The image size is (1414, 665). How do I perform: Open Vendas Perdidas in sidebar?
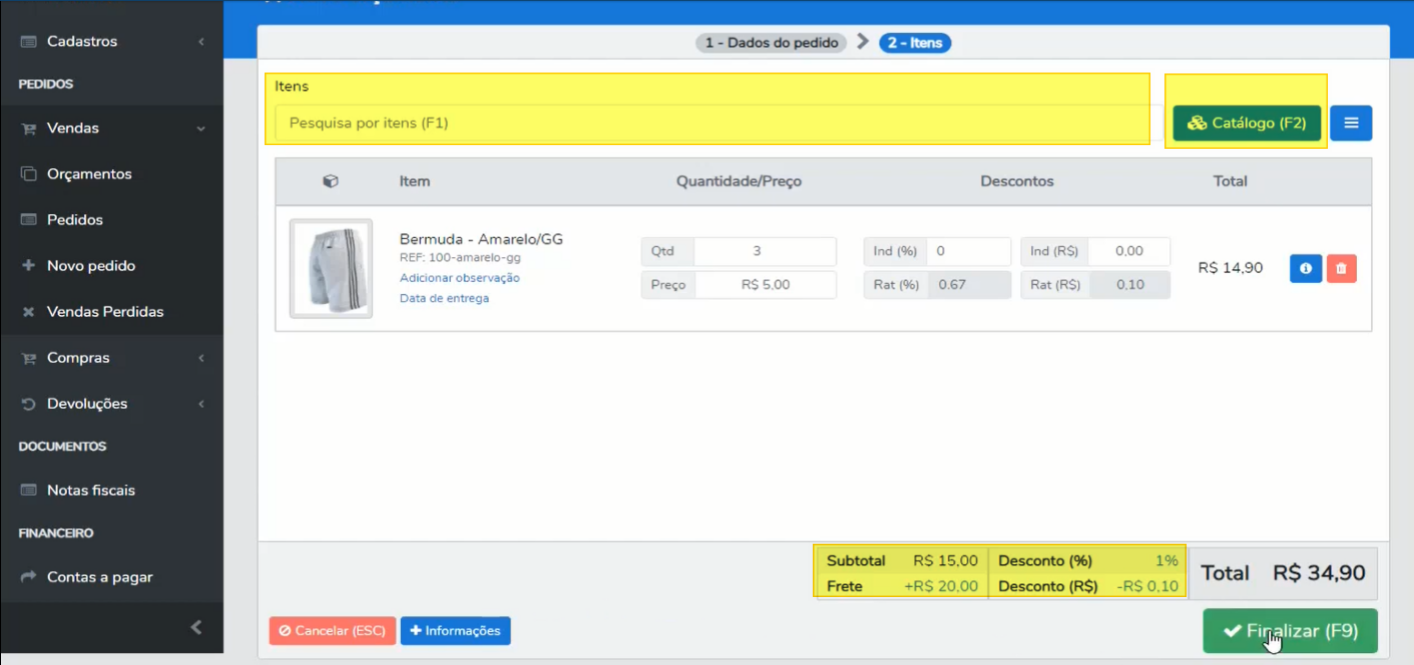pyautogui.click(x=105, y=312)
